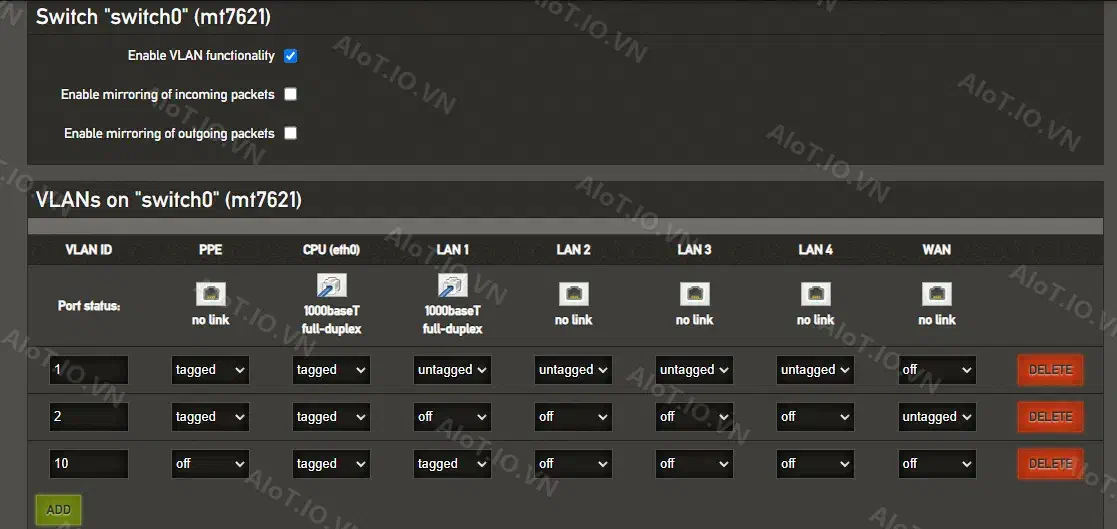
Task: Open LAN 3 dropdown for VLAN 2
Action: tap(695, 417)
